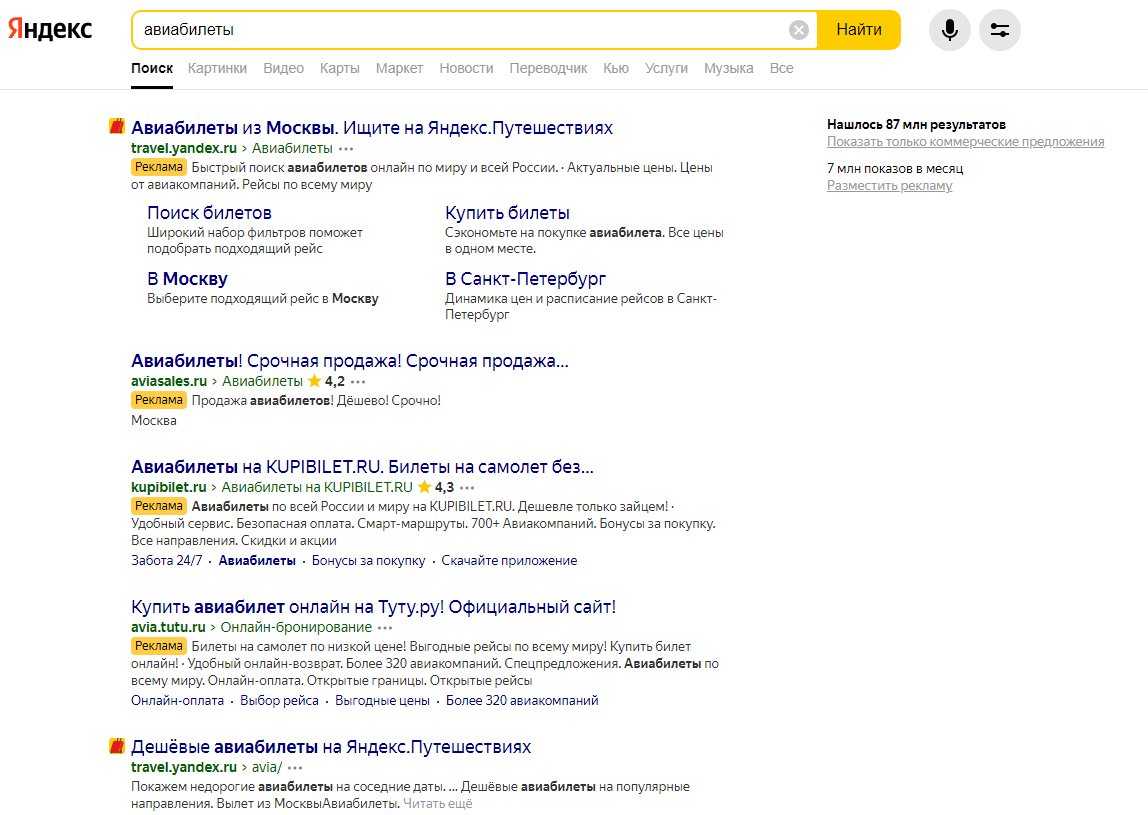
Task: Click the Yandex logo
Action: coord(50,30)
